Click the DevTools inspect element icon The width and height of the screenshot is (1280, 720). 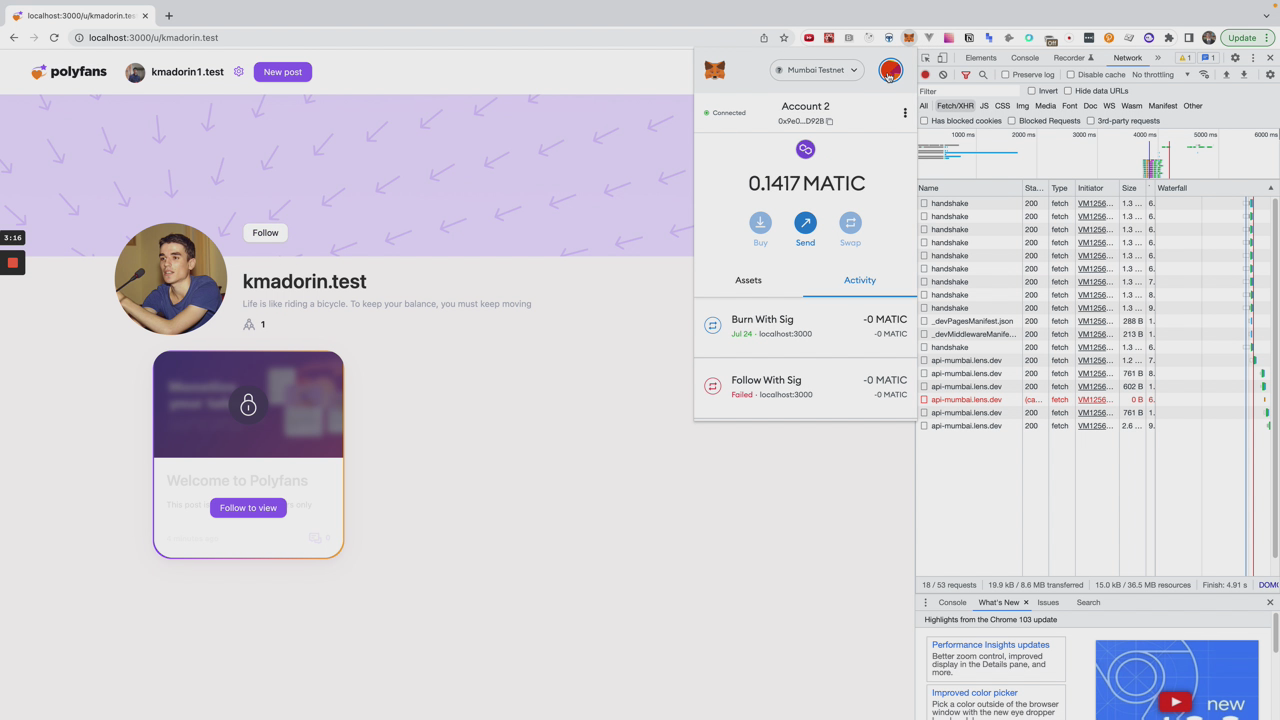click(x=926, y=58)
